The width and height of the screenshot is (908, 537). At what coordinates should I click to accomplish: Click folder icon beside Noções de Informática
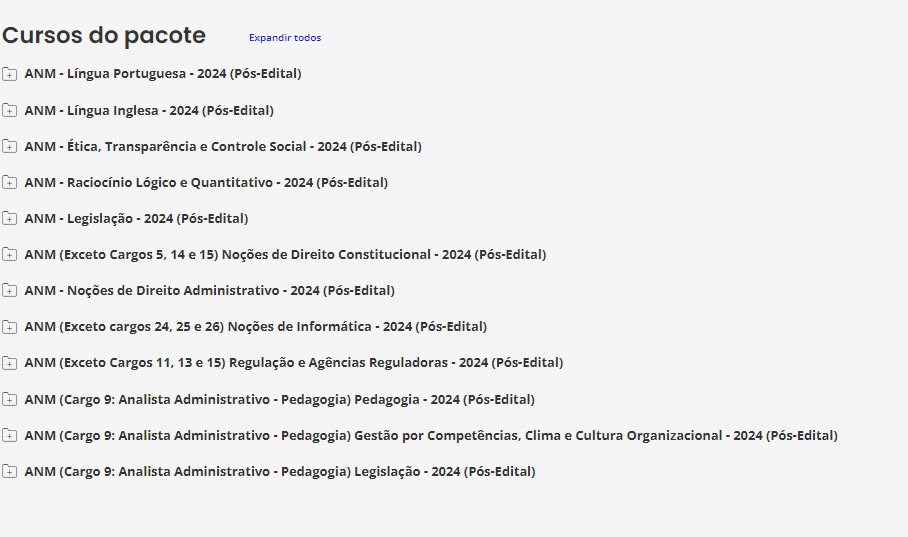tap(9, 327)
